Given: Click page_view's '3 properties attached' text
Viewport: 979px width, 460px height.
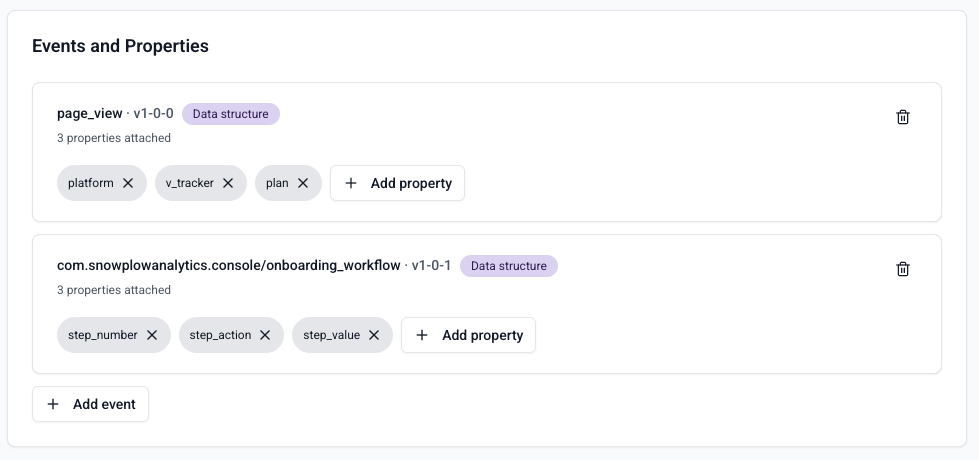Looking at the screenshot, I should [x=114, y=138].
